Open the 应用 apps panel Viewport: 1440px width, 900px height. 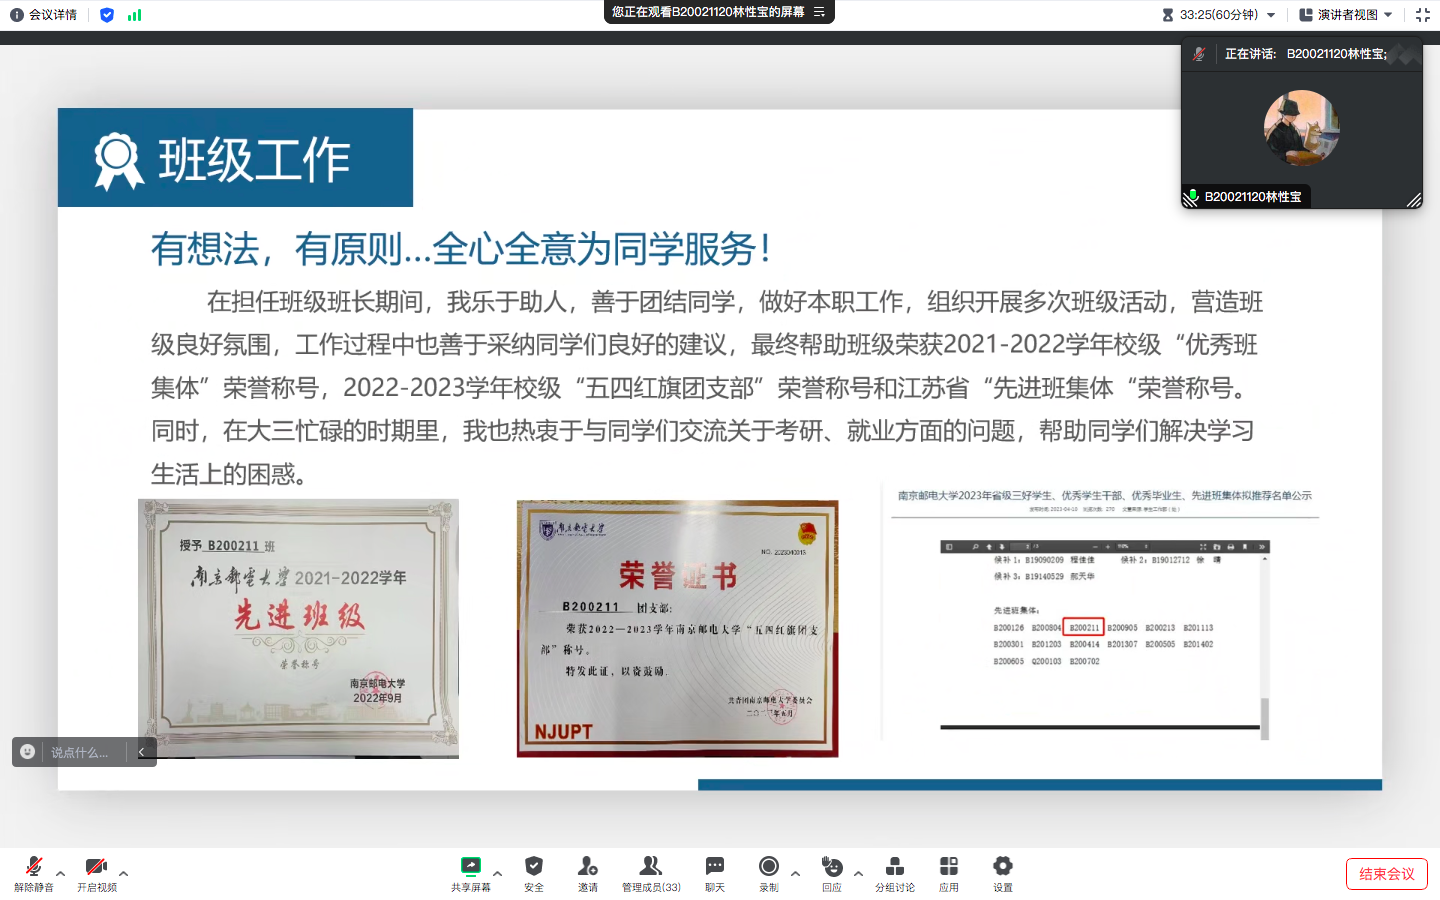click(x=949, y=872)
